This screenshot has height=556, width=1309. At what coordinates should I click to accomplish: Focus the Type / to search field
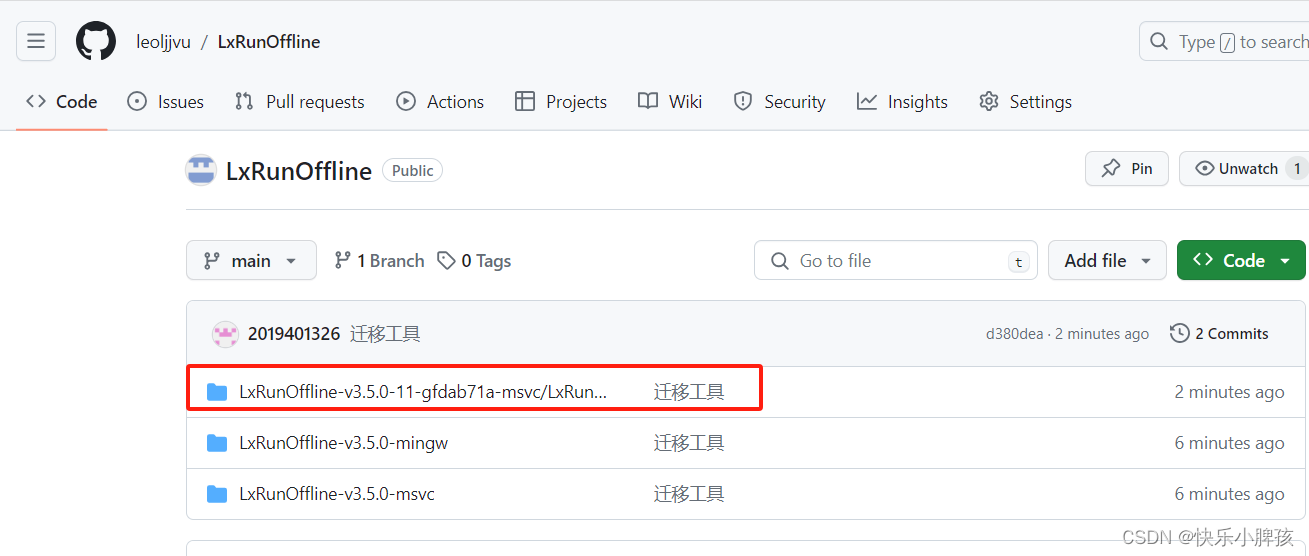[x=1224, y=42]
